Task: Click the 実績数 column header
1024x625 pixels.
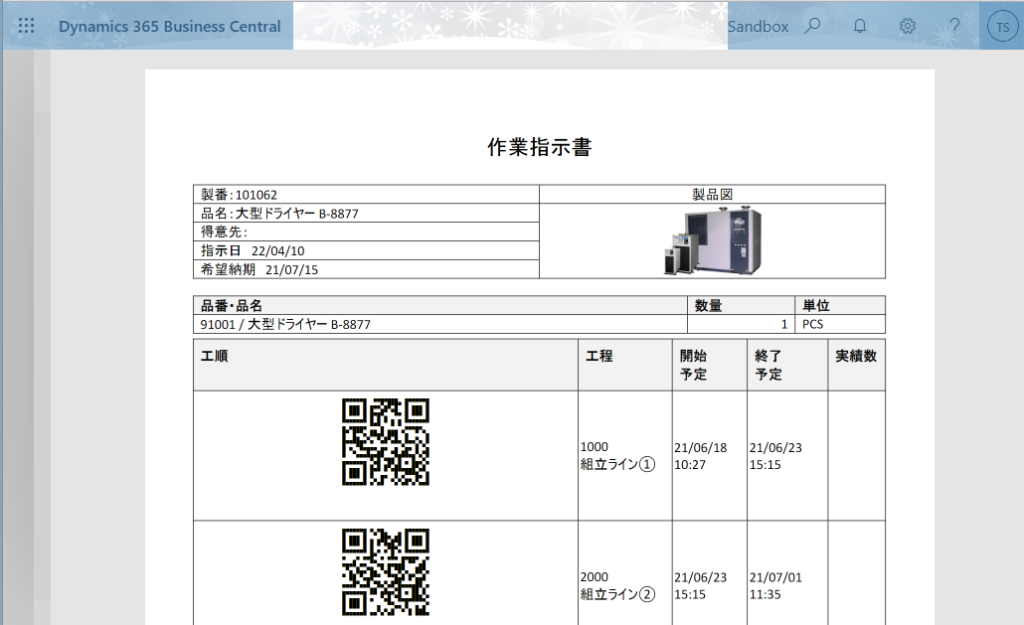Action: (857, 364)
